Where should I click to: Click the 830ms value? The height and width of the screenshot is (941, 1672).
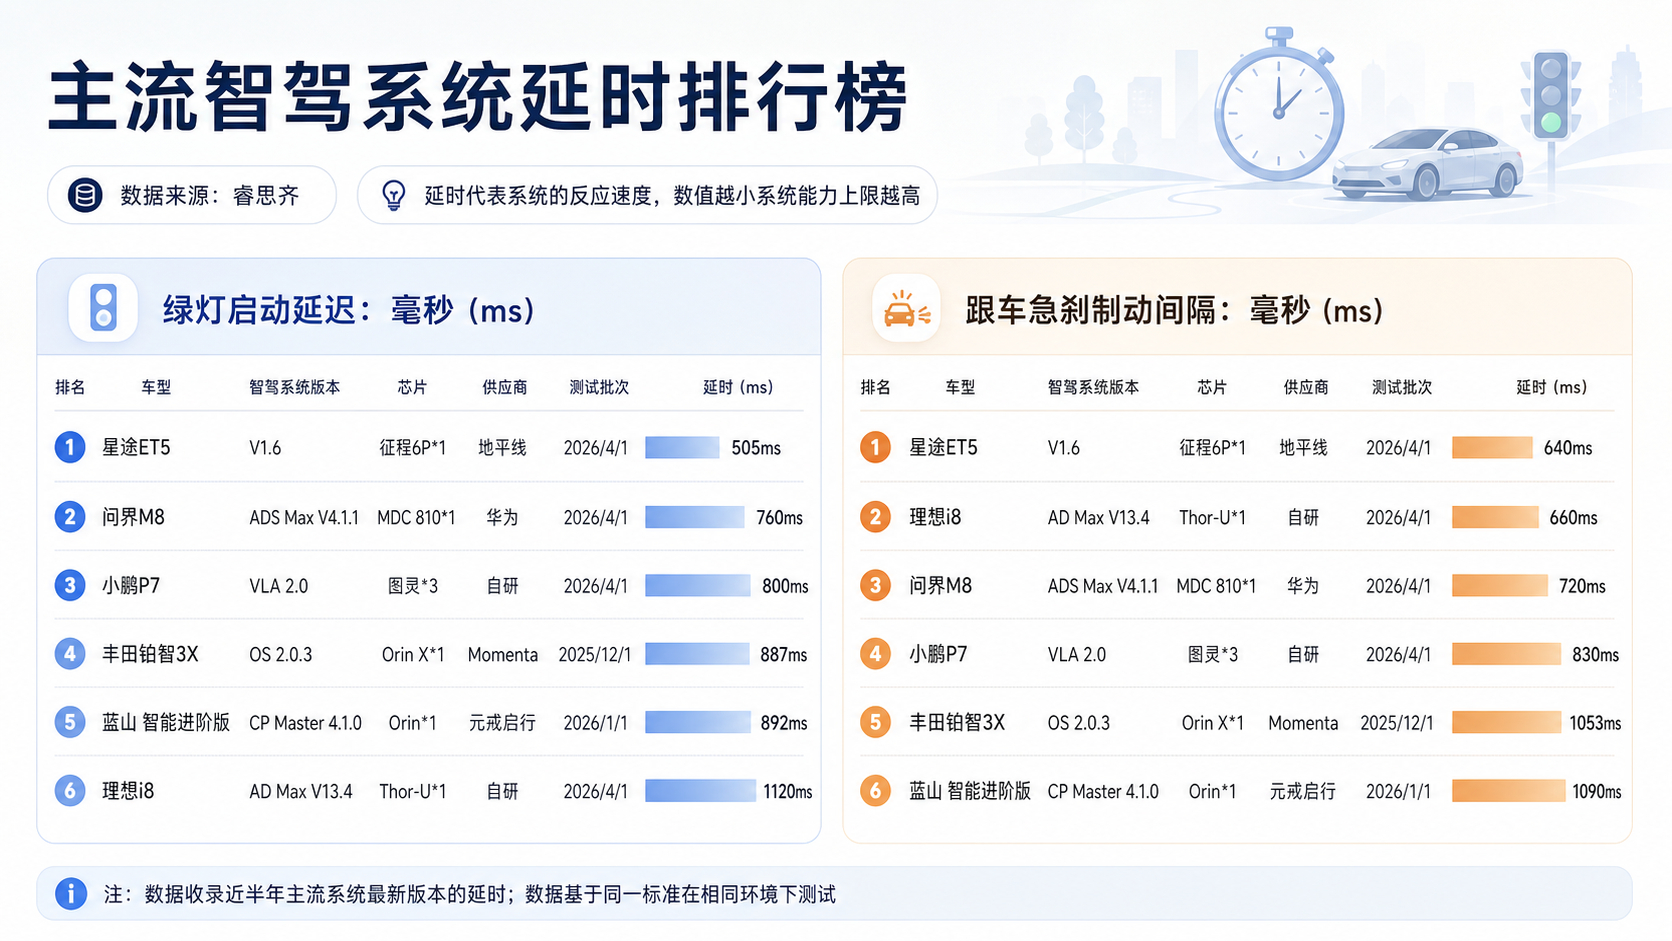[x=1595, y=654]
